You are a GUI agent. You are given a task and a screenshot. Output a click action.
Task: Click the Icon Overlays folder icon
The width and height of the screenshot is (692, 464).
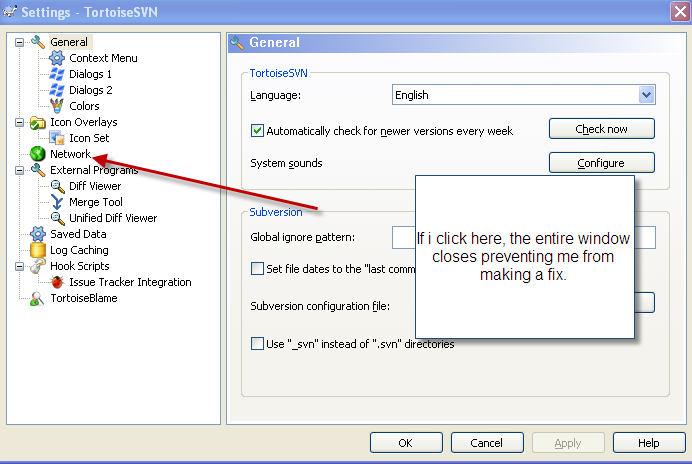coord(38,122)
